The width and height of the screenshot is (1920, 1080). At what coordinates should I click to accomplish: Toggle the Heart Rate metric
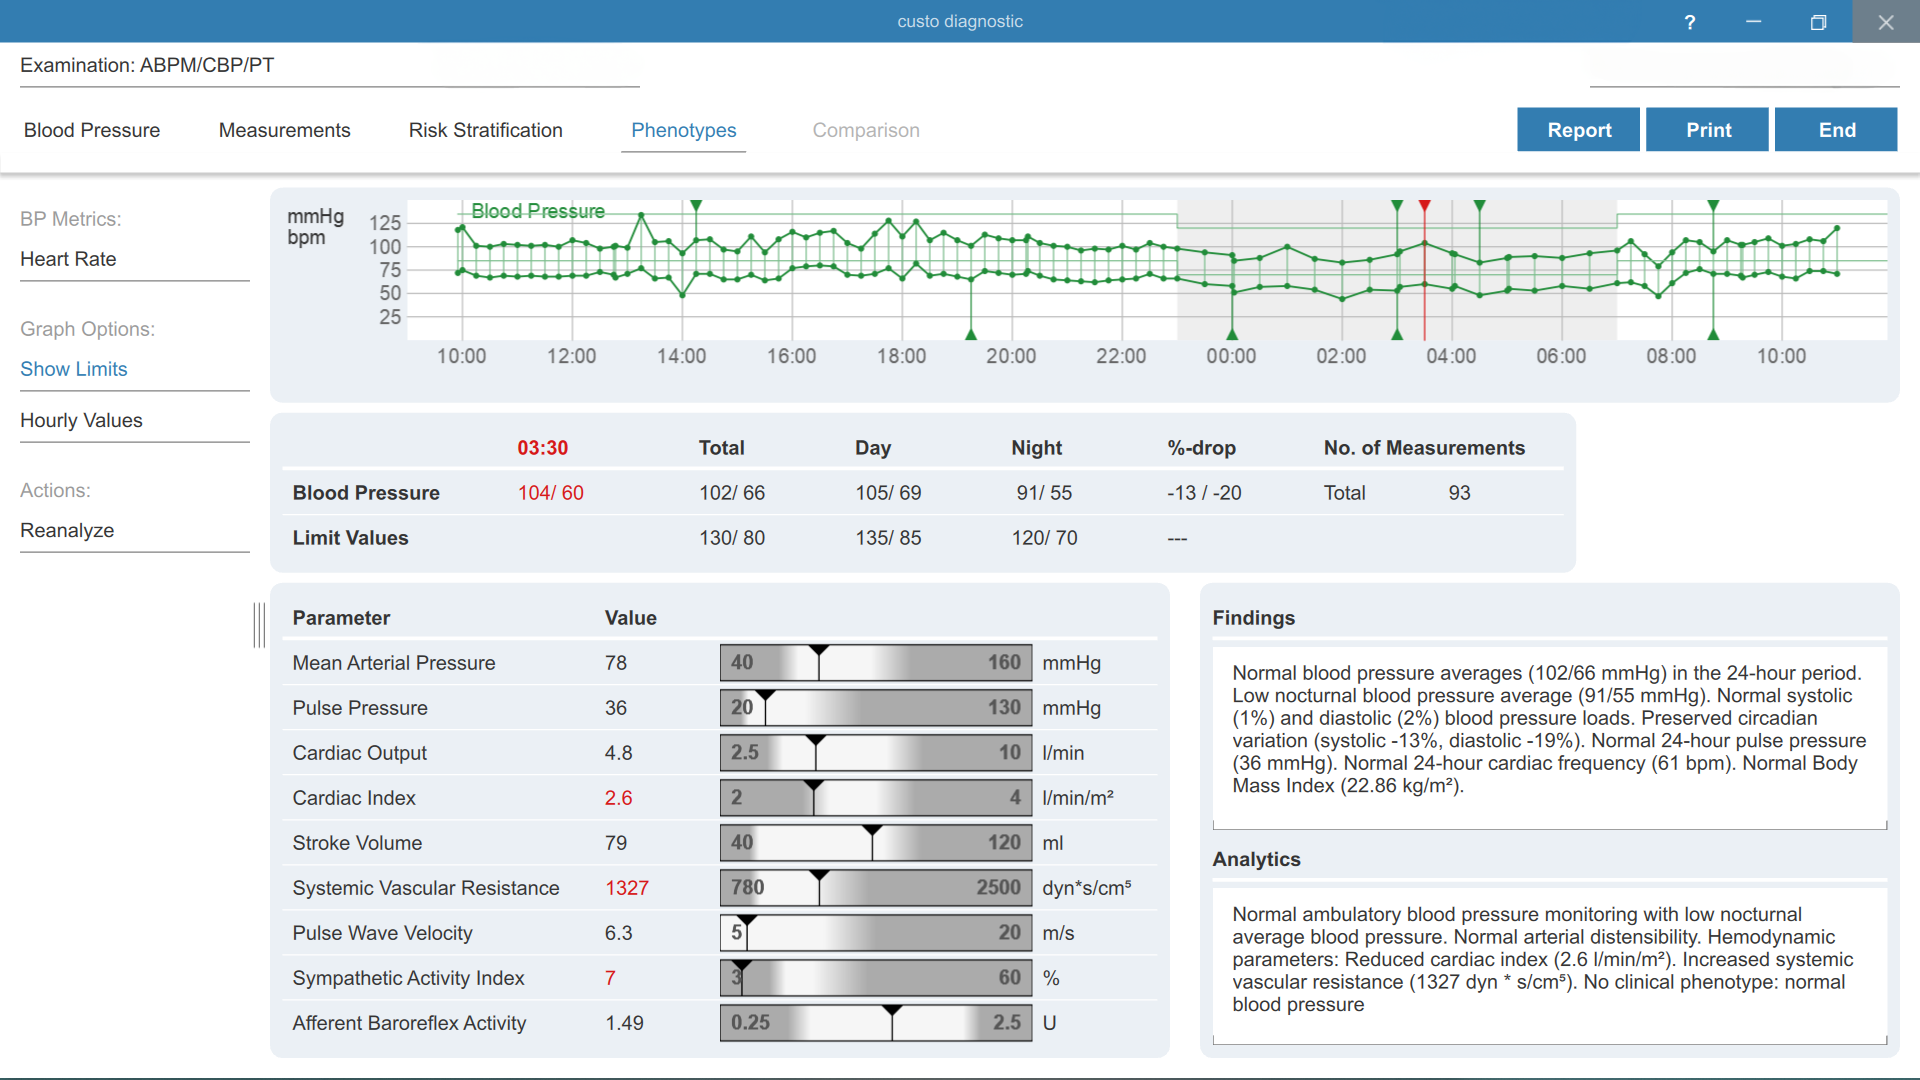point(68,259)
